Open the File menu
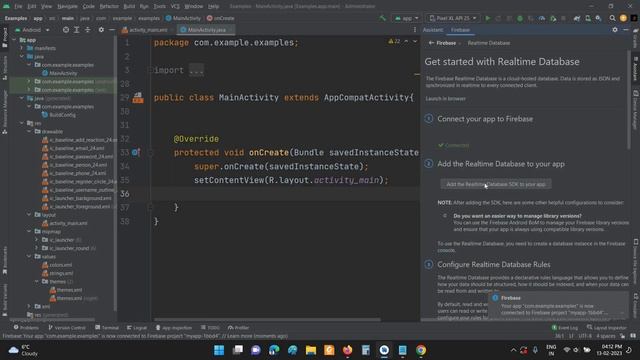Screen dimensions: 640x360 (x=18, y=7)
